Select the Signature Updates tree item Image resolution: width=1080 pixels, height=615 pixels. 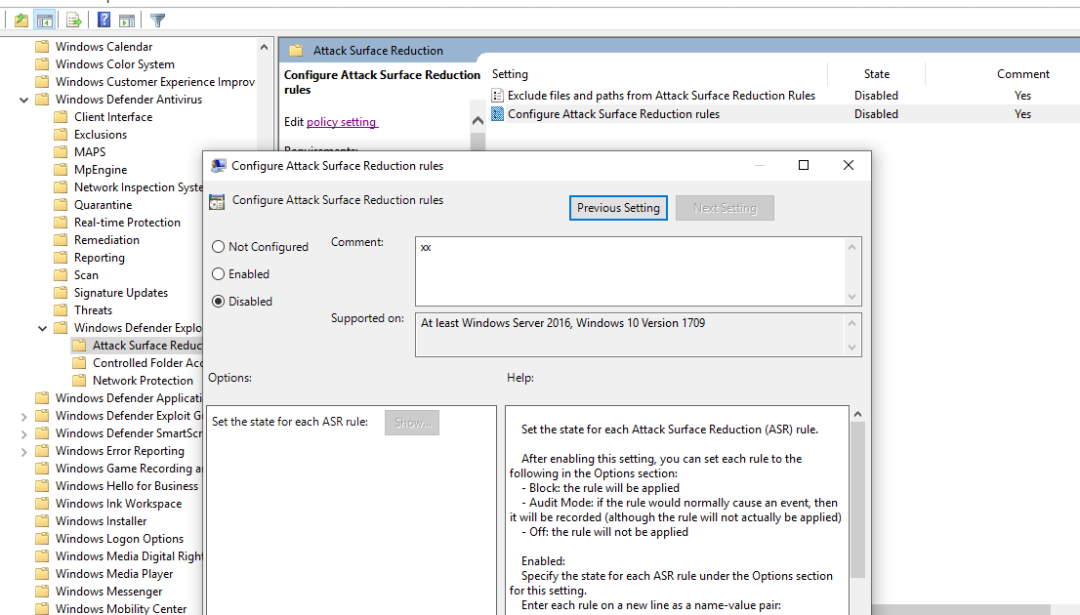[121, 293]
